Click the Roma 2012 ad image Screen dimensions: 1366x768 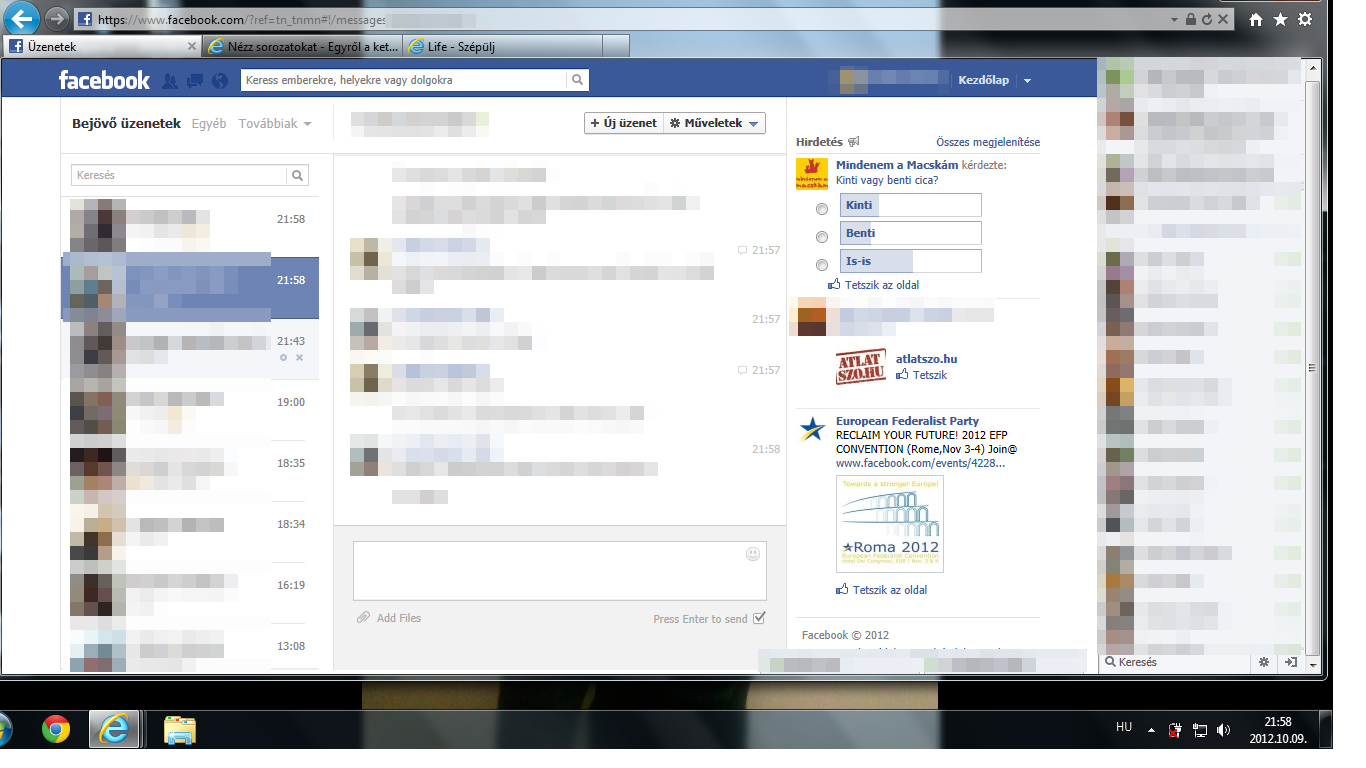pyautogui.click(x=890, y=524)
